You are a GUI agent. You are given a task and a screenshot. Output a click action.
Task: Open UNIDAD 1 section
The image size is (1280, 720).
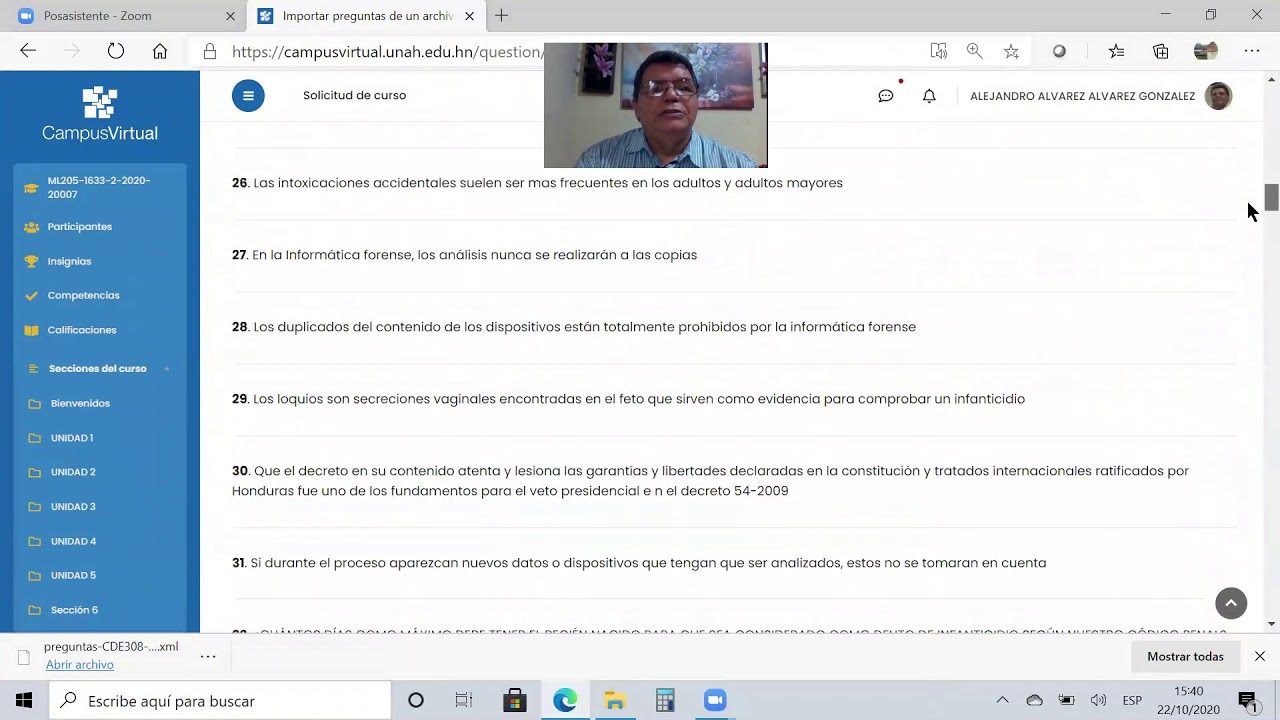point(72,438)
